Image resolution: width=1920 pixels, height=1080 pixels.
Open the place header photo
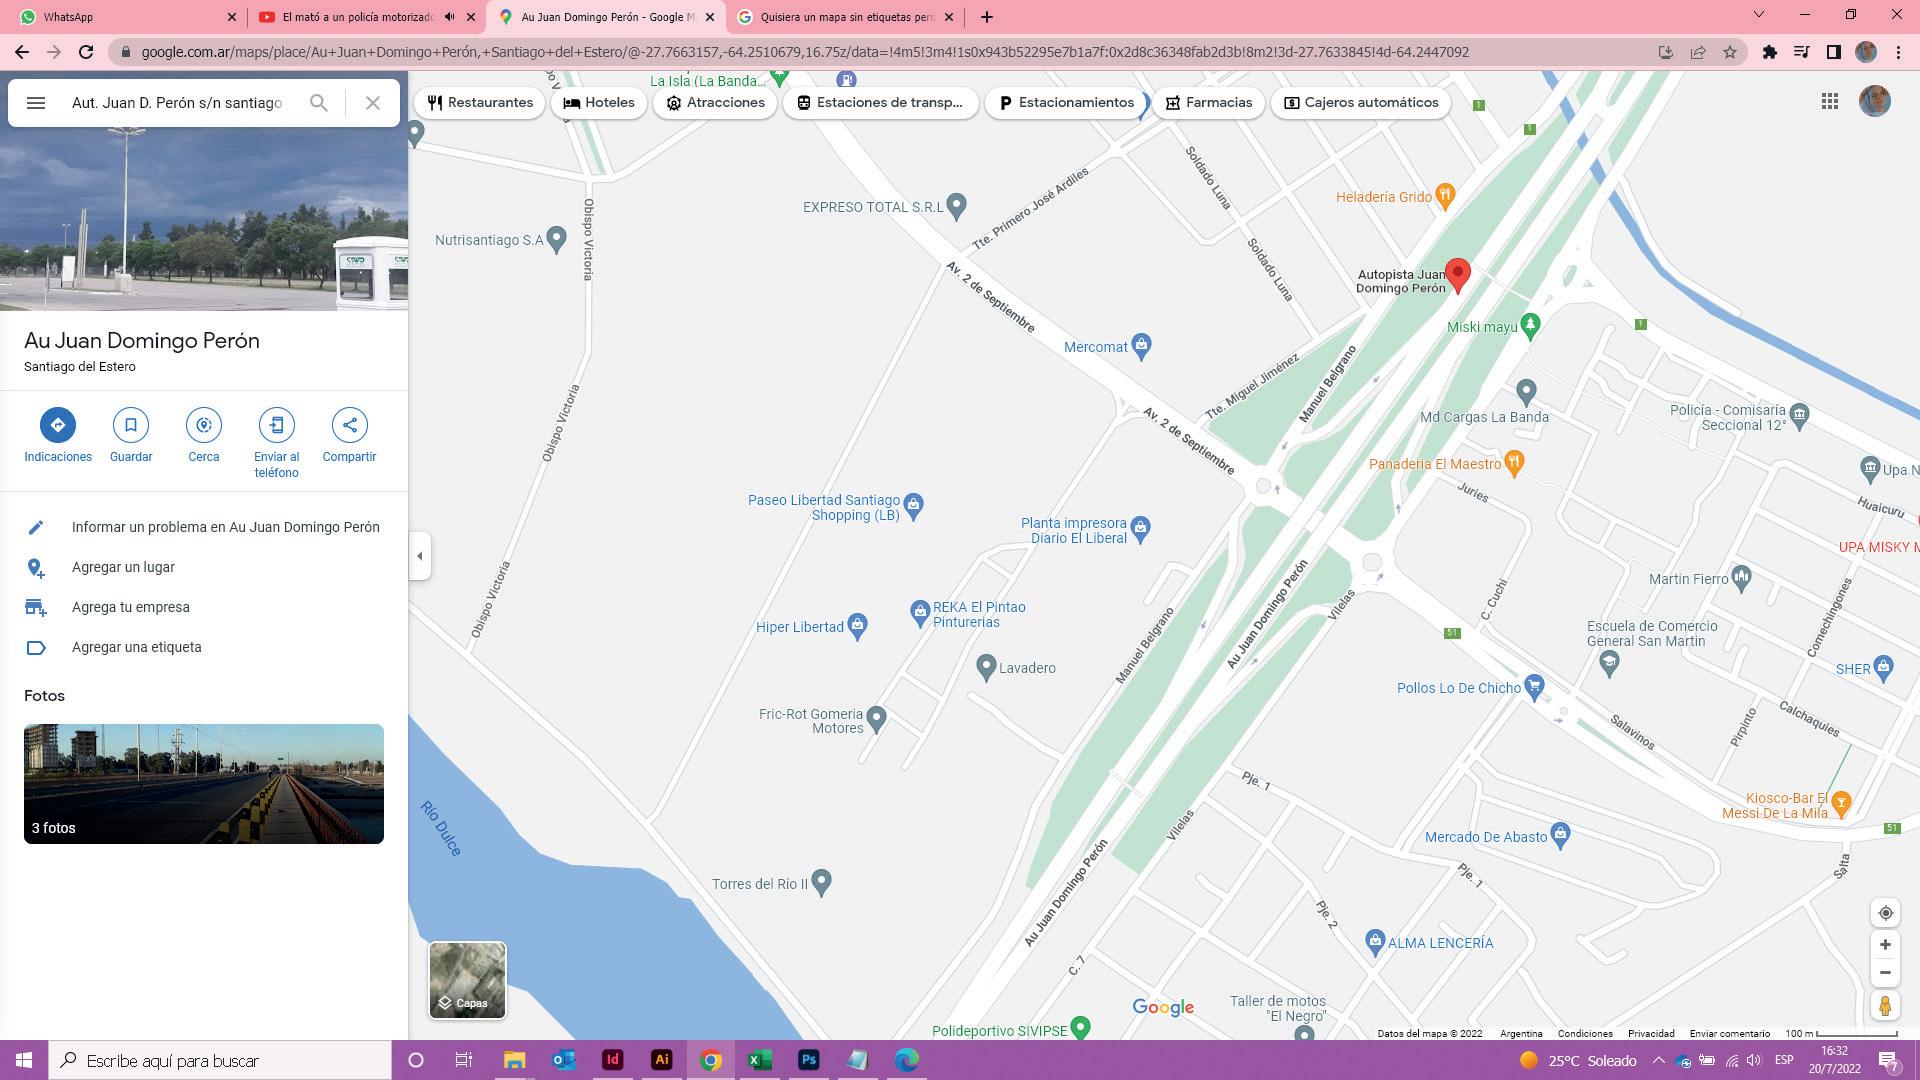(204, 218)
